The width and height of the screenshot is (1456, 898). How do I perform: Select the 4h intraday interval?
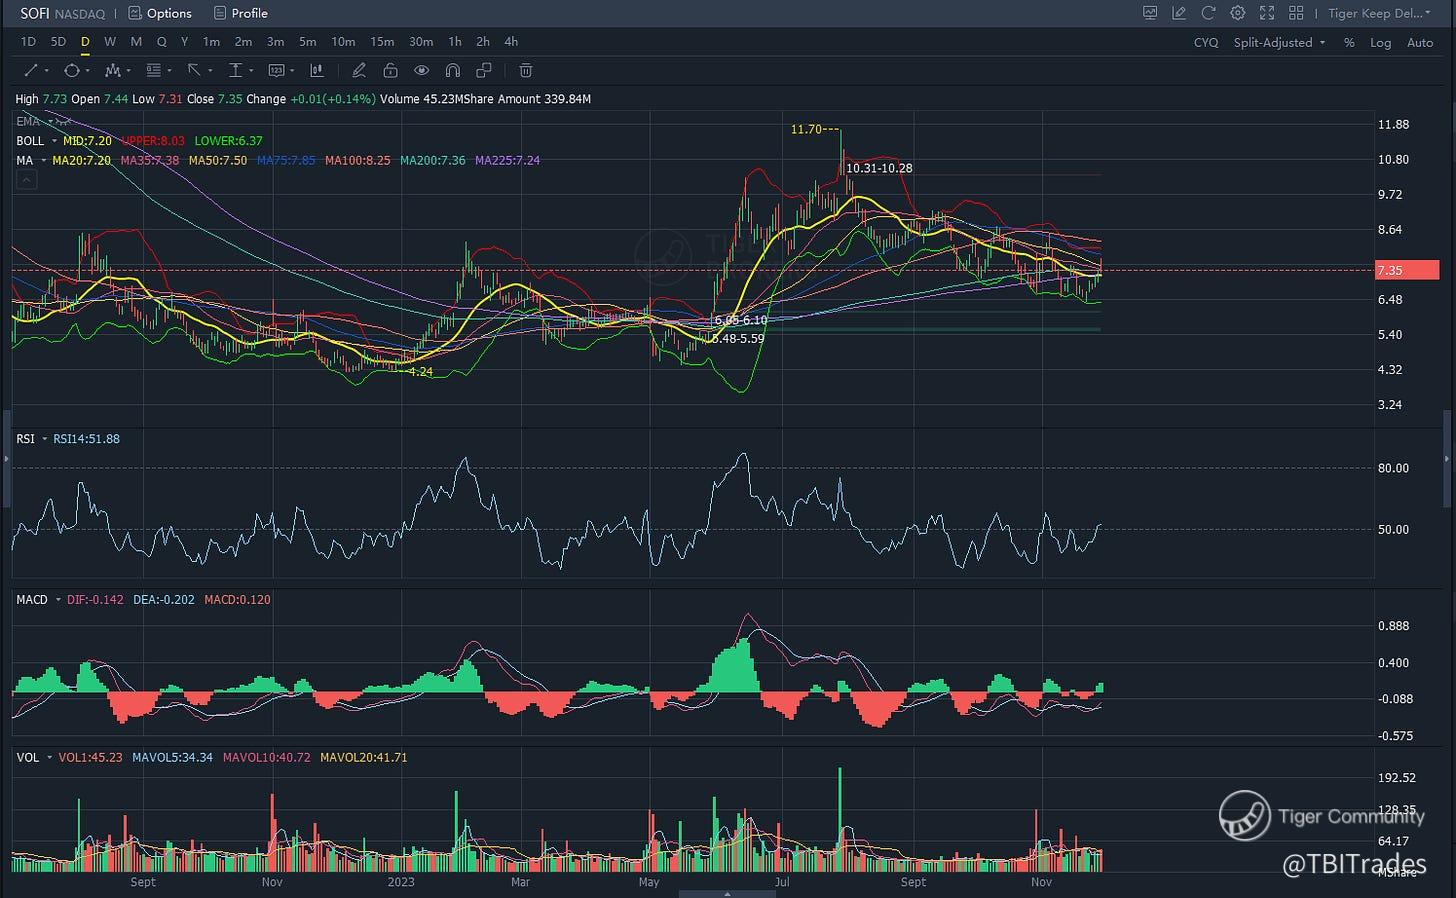pos(511,42)
